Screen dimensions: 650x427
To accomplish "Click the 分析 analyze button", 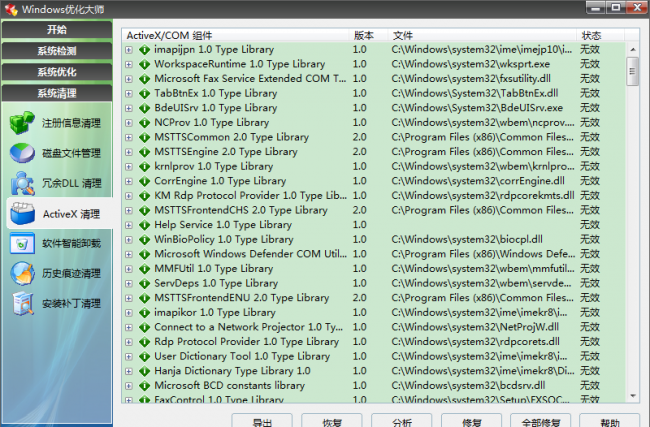I will (401, 421).
